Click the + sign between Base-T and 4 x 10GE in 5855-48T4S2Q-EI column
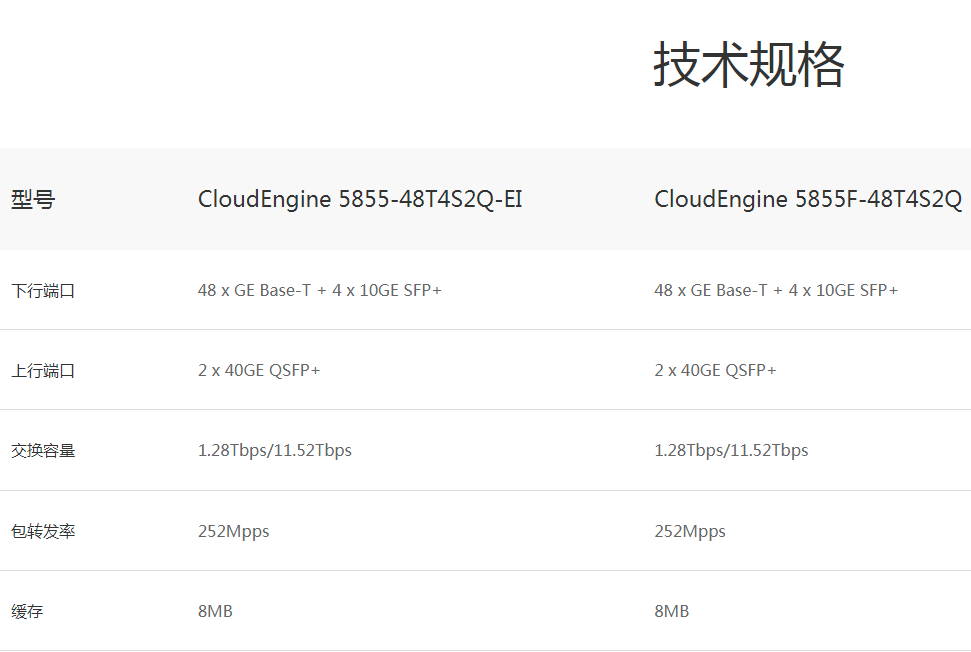 (x=321, y=291)
